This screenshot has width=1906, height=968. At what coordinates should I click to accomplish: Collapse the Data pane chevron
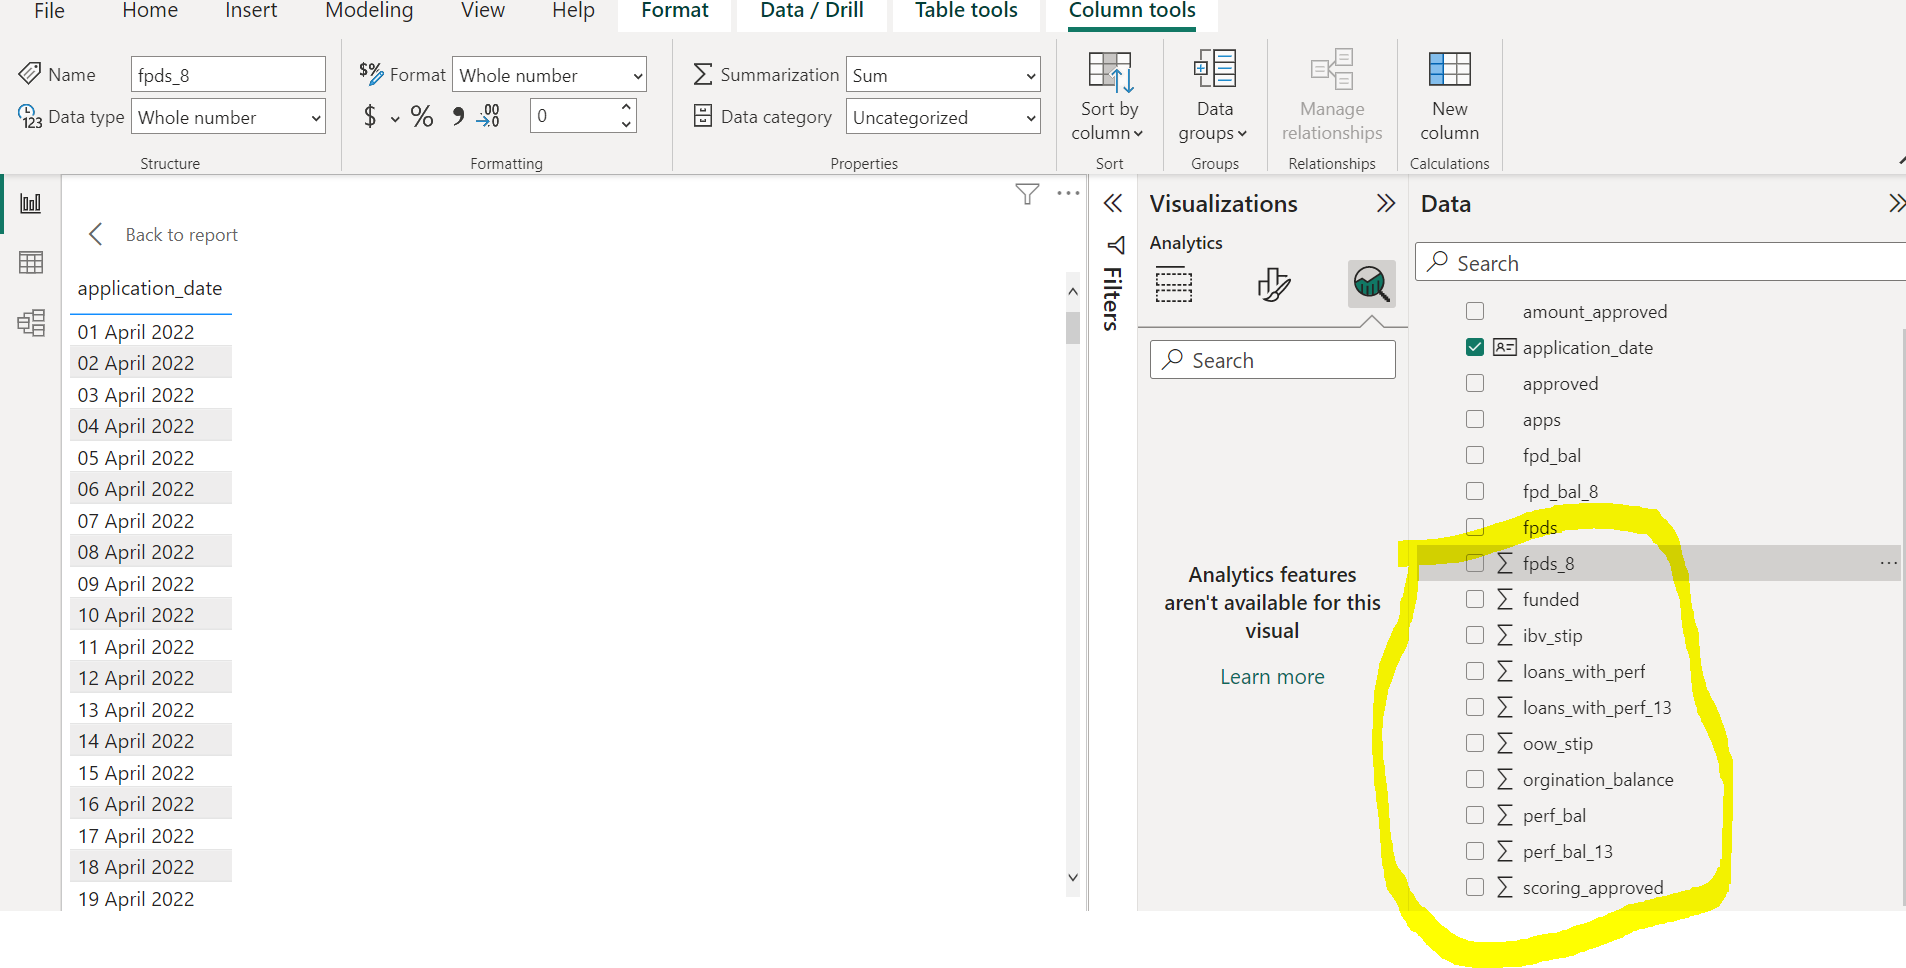click(x=1896, y=204)
